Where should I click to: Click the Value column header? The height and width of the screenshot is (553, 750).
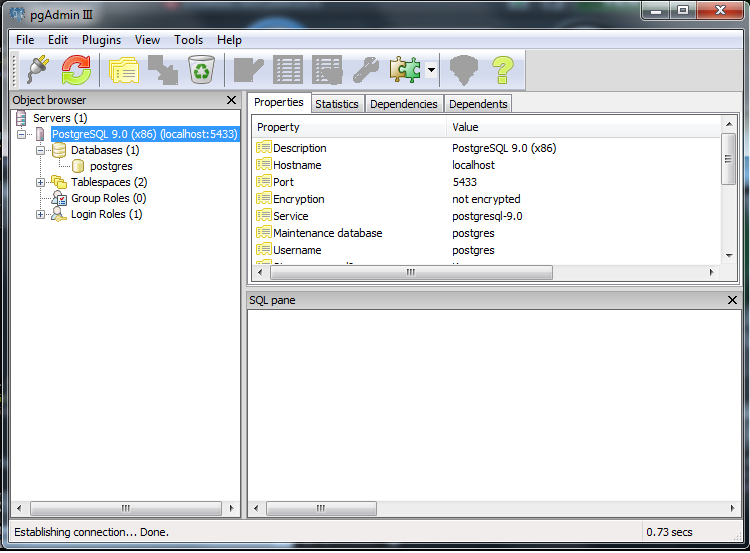coord(584,127)
